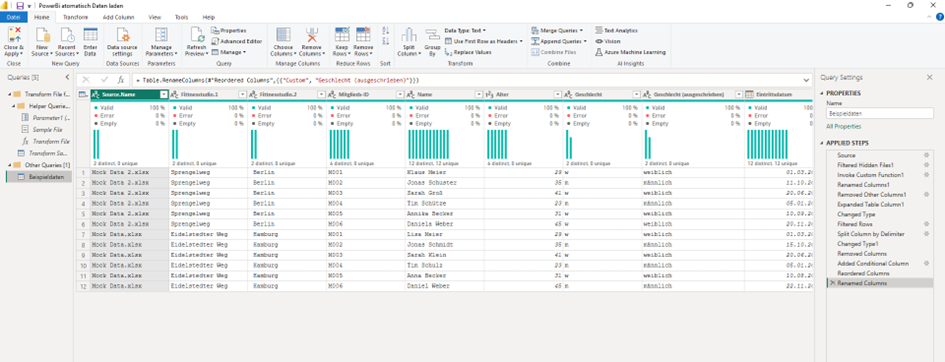Click the table corner menu icon
Viewport: 945px width, 362px height.
(83, 94)
